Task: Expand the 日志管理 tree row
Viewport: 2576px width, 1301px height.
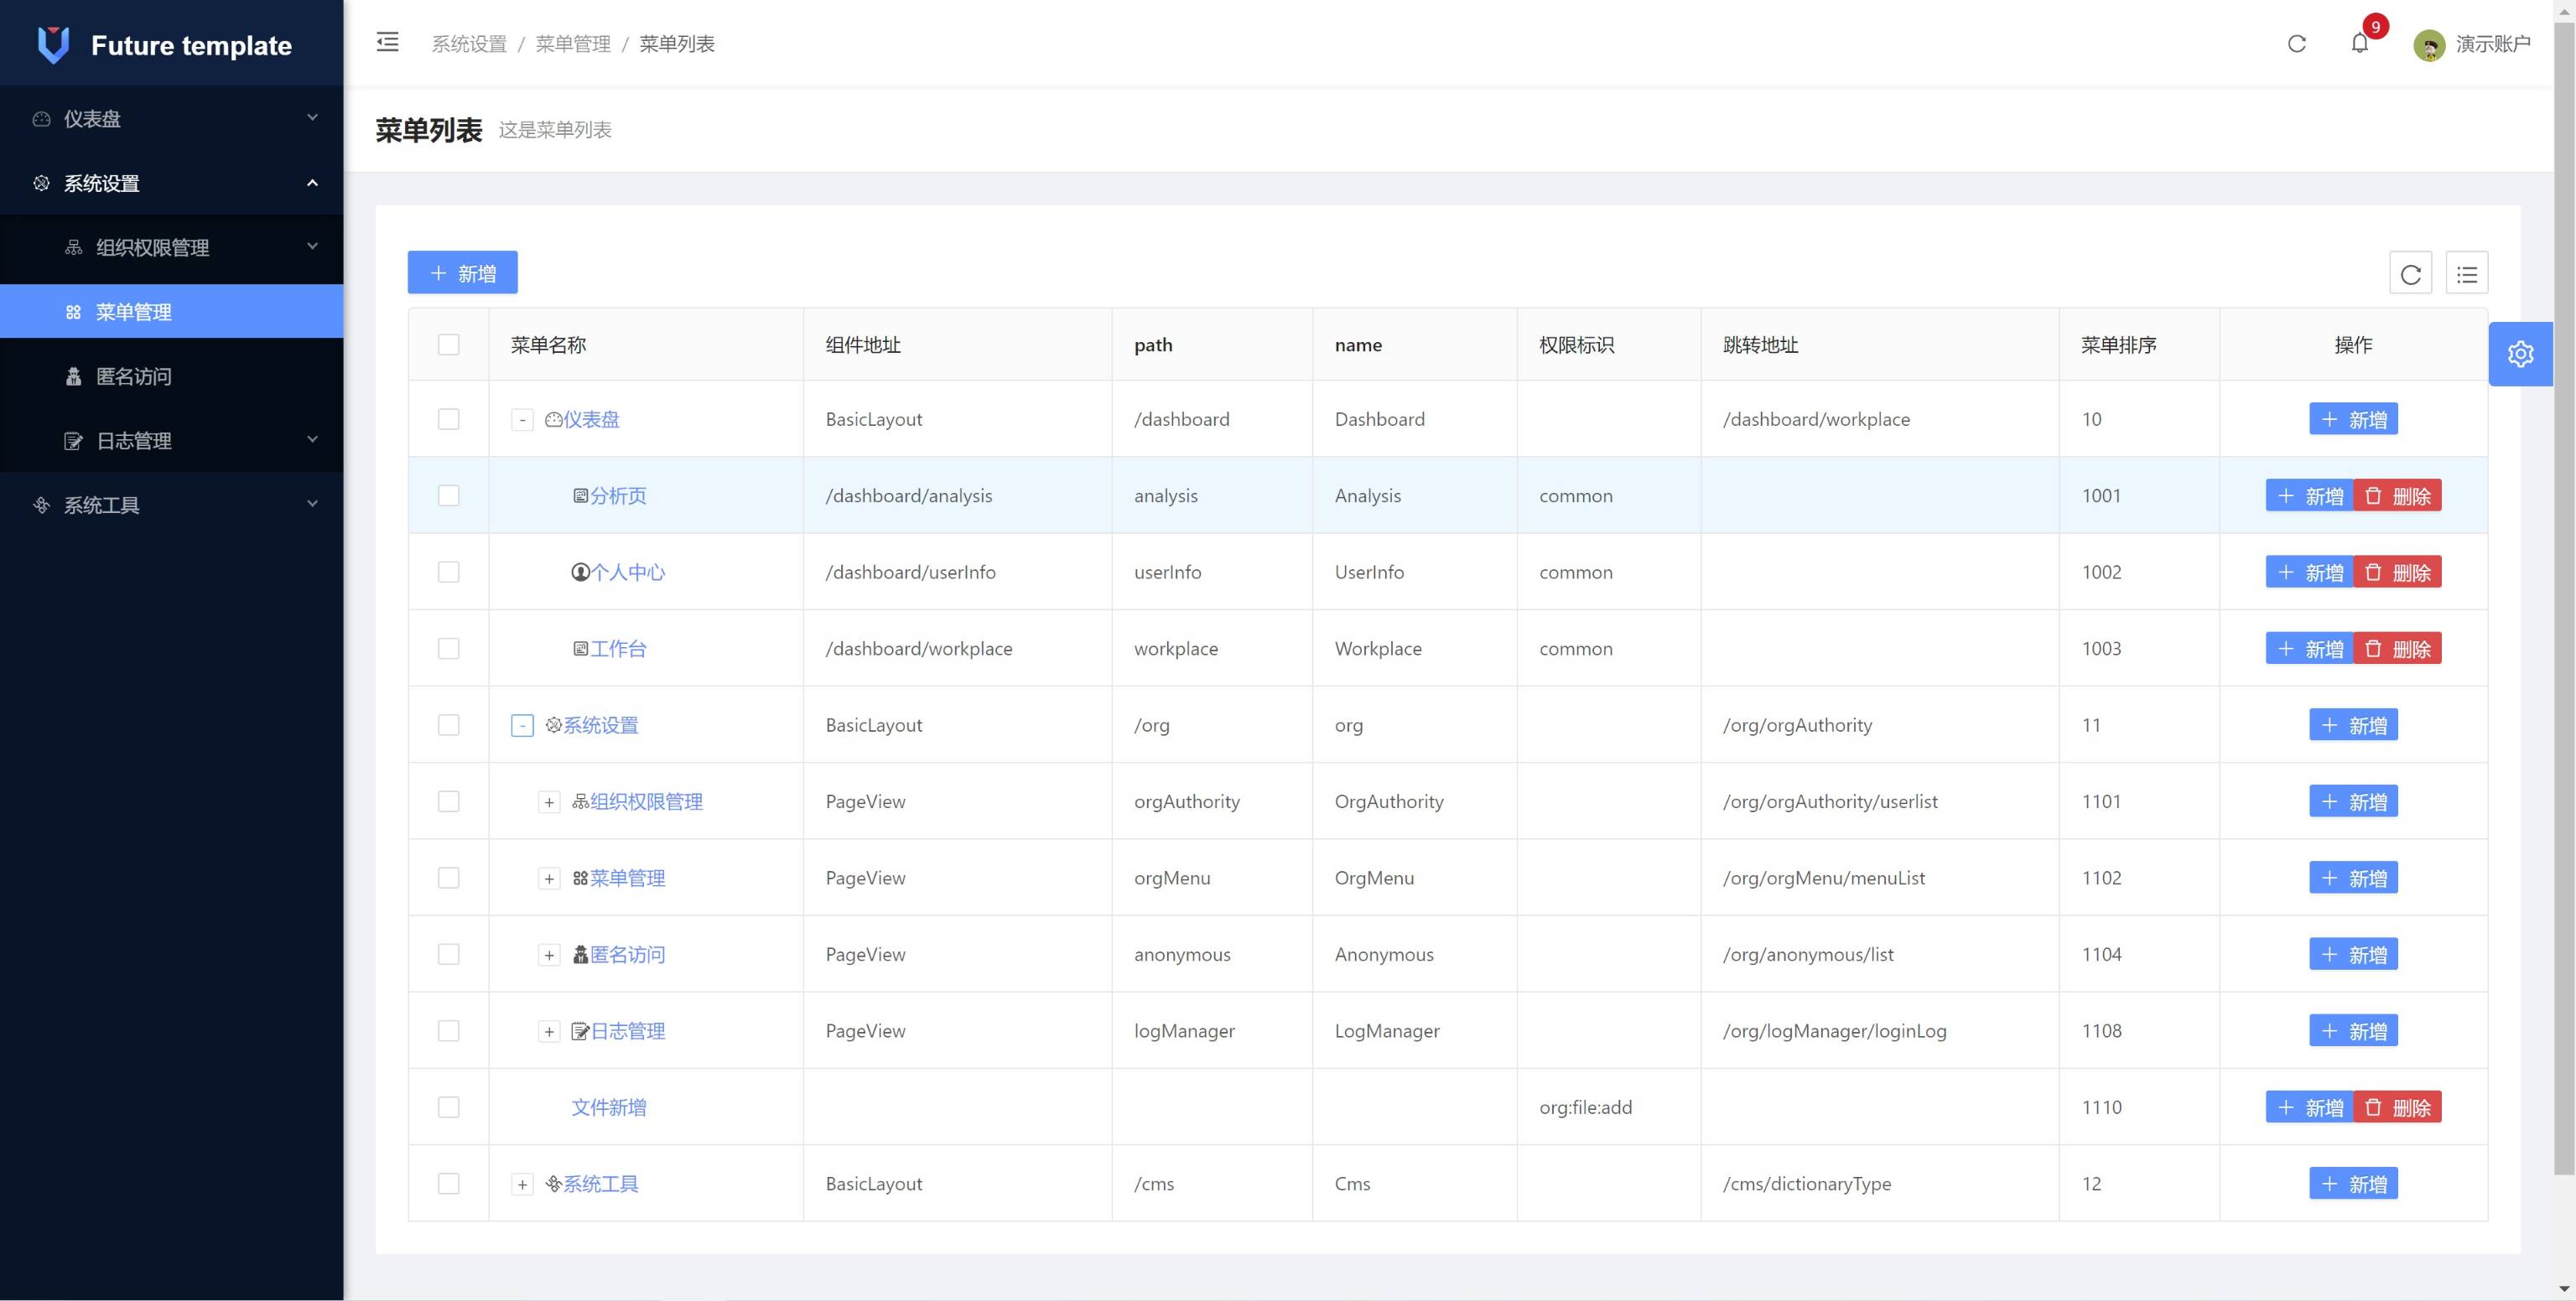Action: (549, 1031)
